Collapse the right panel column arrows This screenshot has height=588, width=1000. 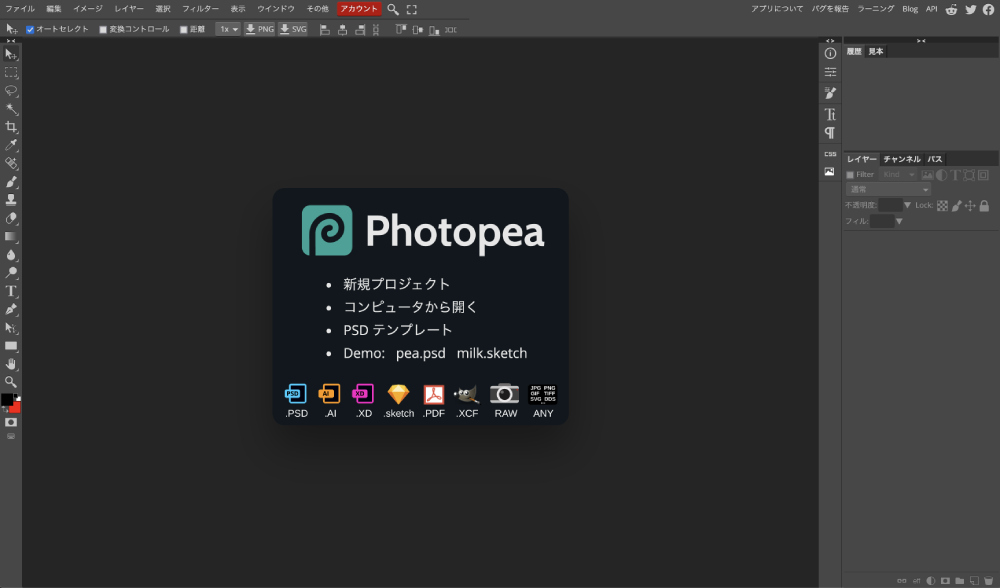coord(921,41)
